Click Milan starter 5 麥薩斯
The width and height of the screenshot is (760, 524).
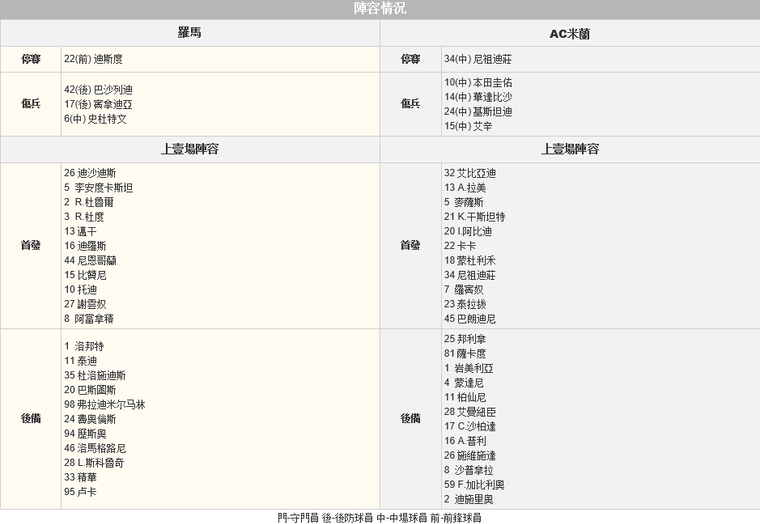point(463,202)
